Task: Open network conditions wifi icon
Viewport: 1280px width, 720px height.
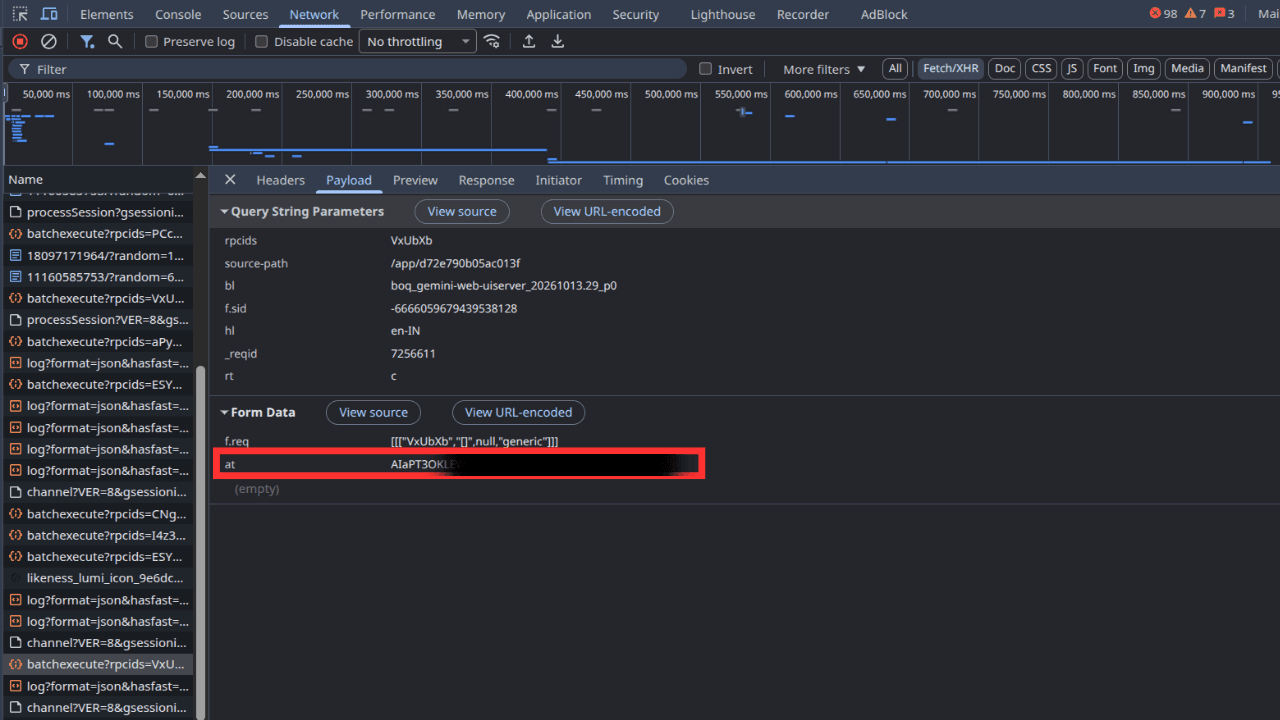Action: pyautogui.click(x=492, y=41)
